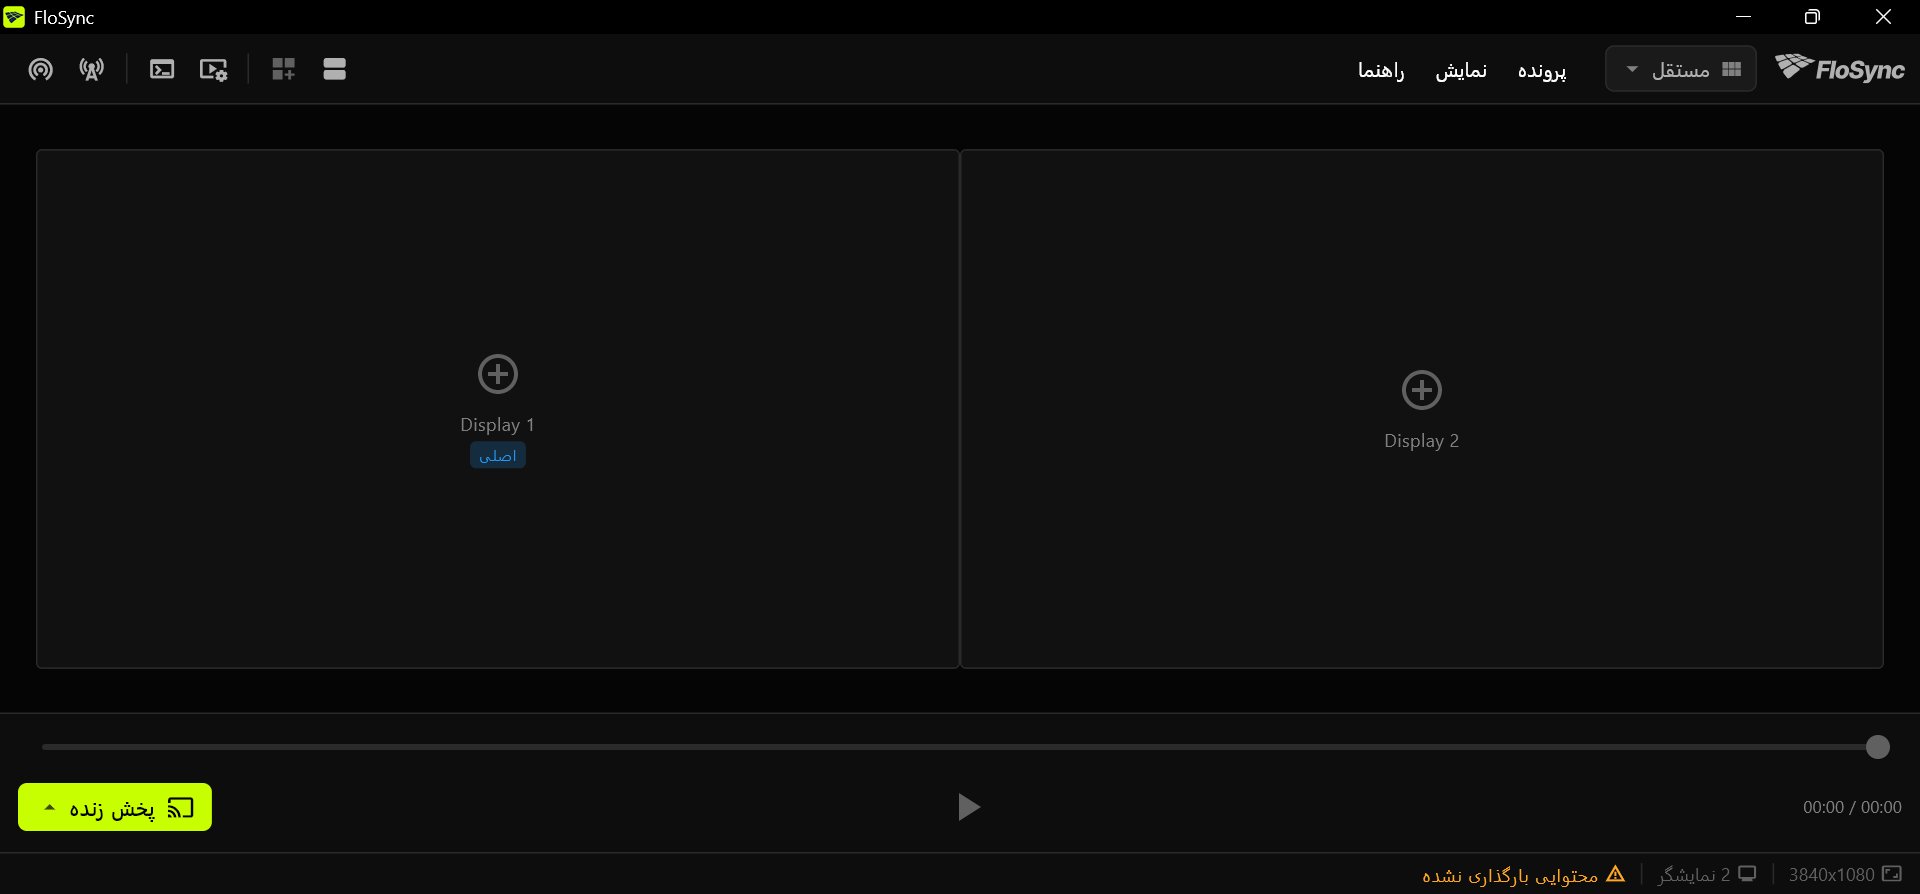
Task: Open the نمایش menu
Action: point(1461,70)
